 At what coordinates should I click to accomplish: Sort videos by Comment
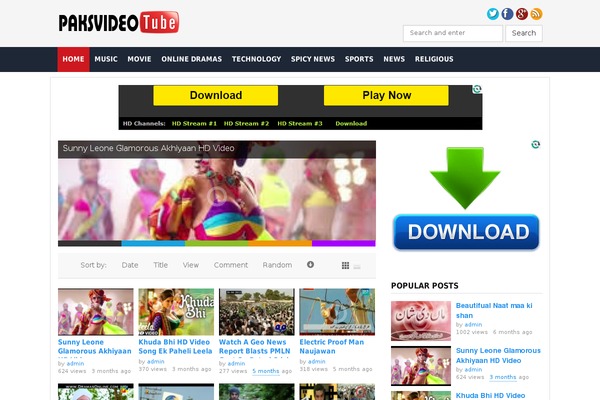pos(231,265)
